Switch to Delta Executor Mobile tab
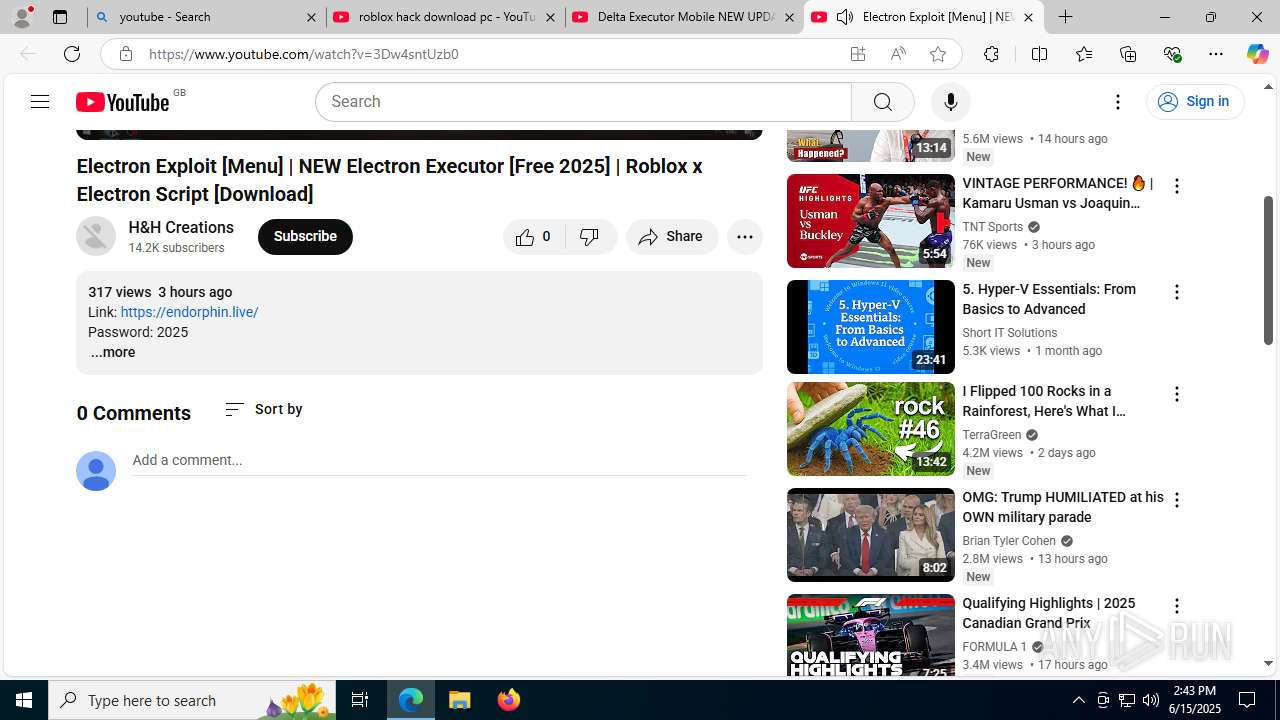Image resolution: width=1280 pixels, height=720 pixels. [685, 17]
